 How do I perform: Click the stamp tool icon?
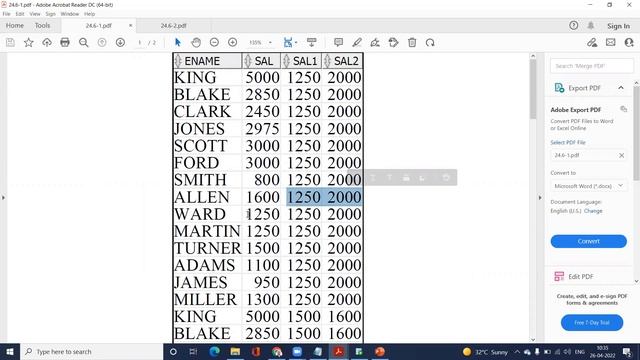coord(393,42)
